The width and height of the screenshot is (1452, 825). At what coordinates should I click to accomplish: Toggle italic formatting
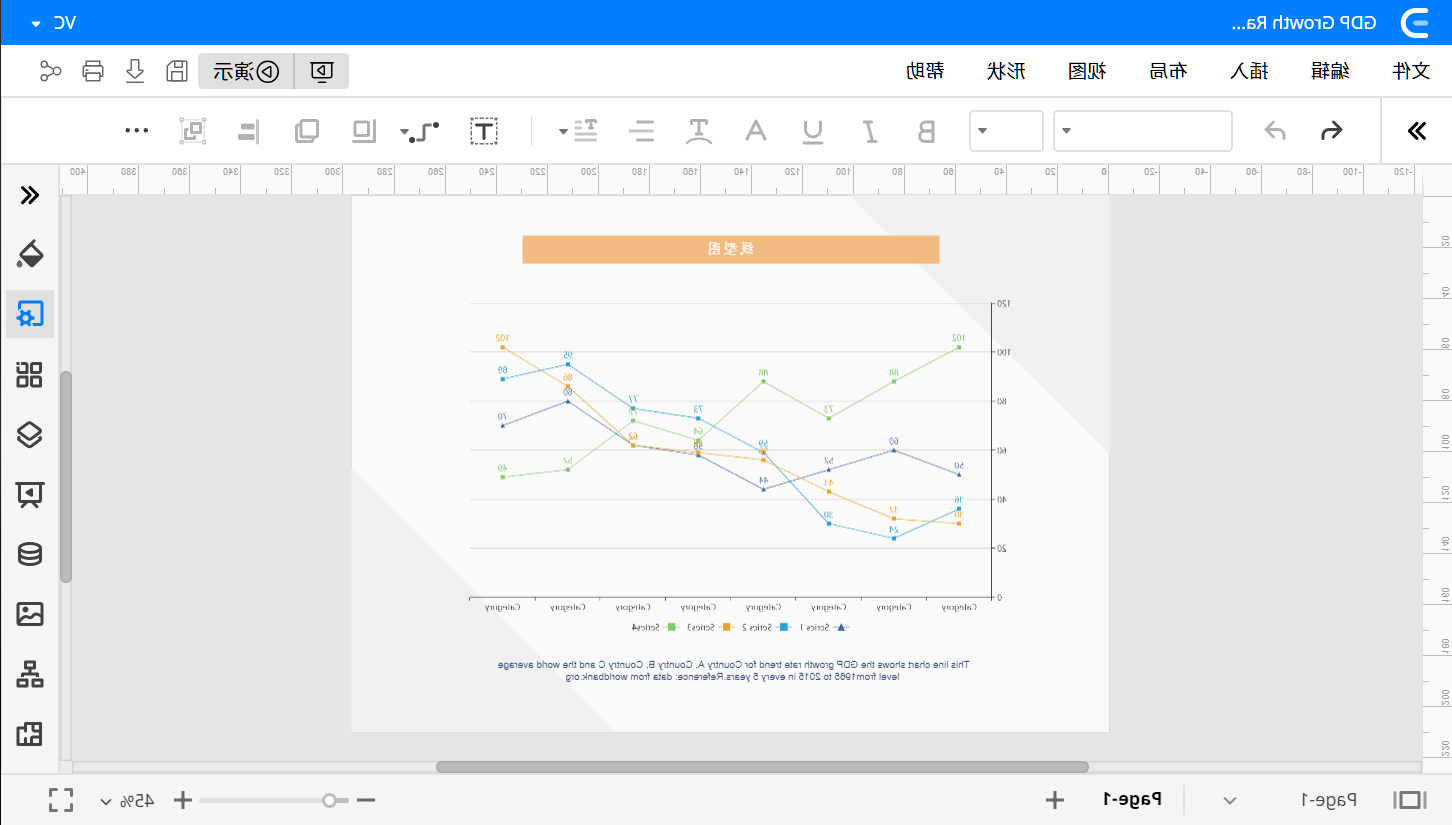(x=870, y=131)
